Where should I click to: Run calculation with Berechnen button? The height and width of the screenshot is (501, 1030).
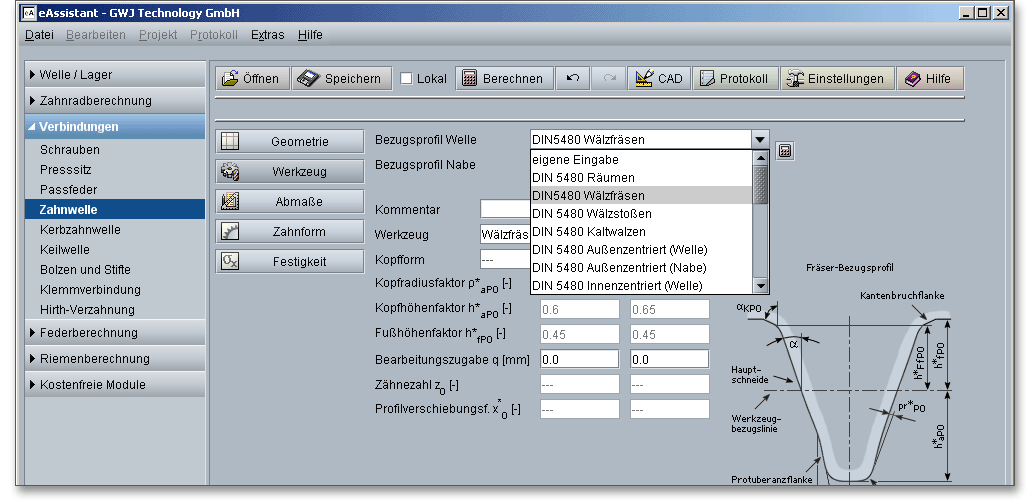[503, 79]
